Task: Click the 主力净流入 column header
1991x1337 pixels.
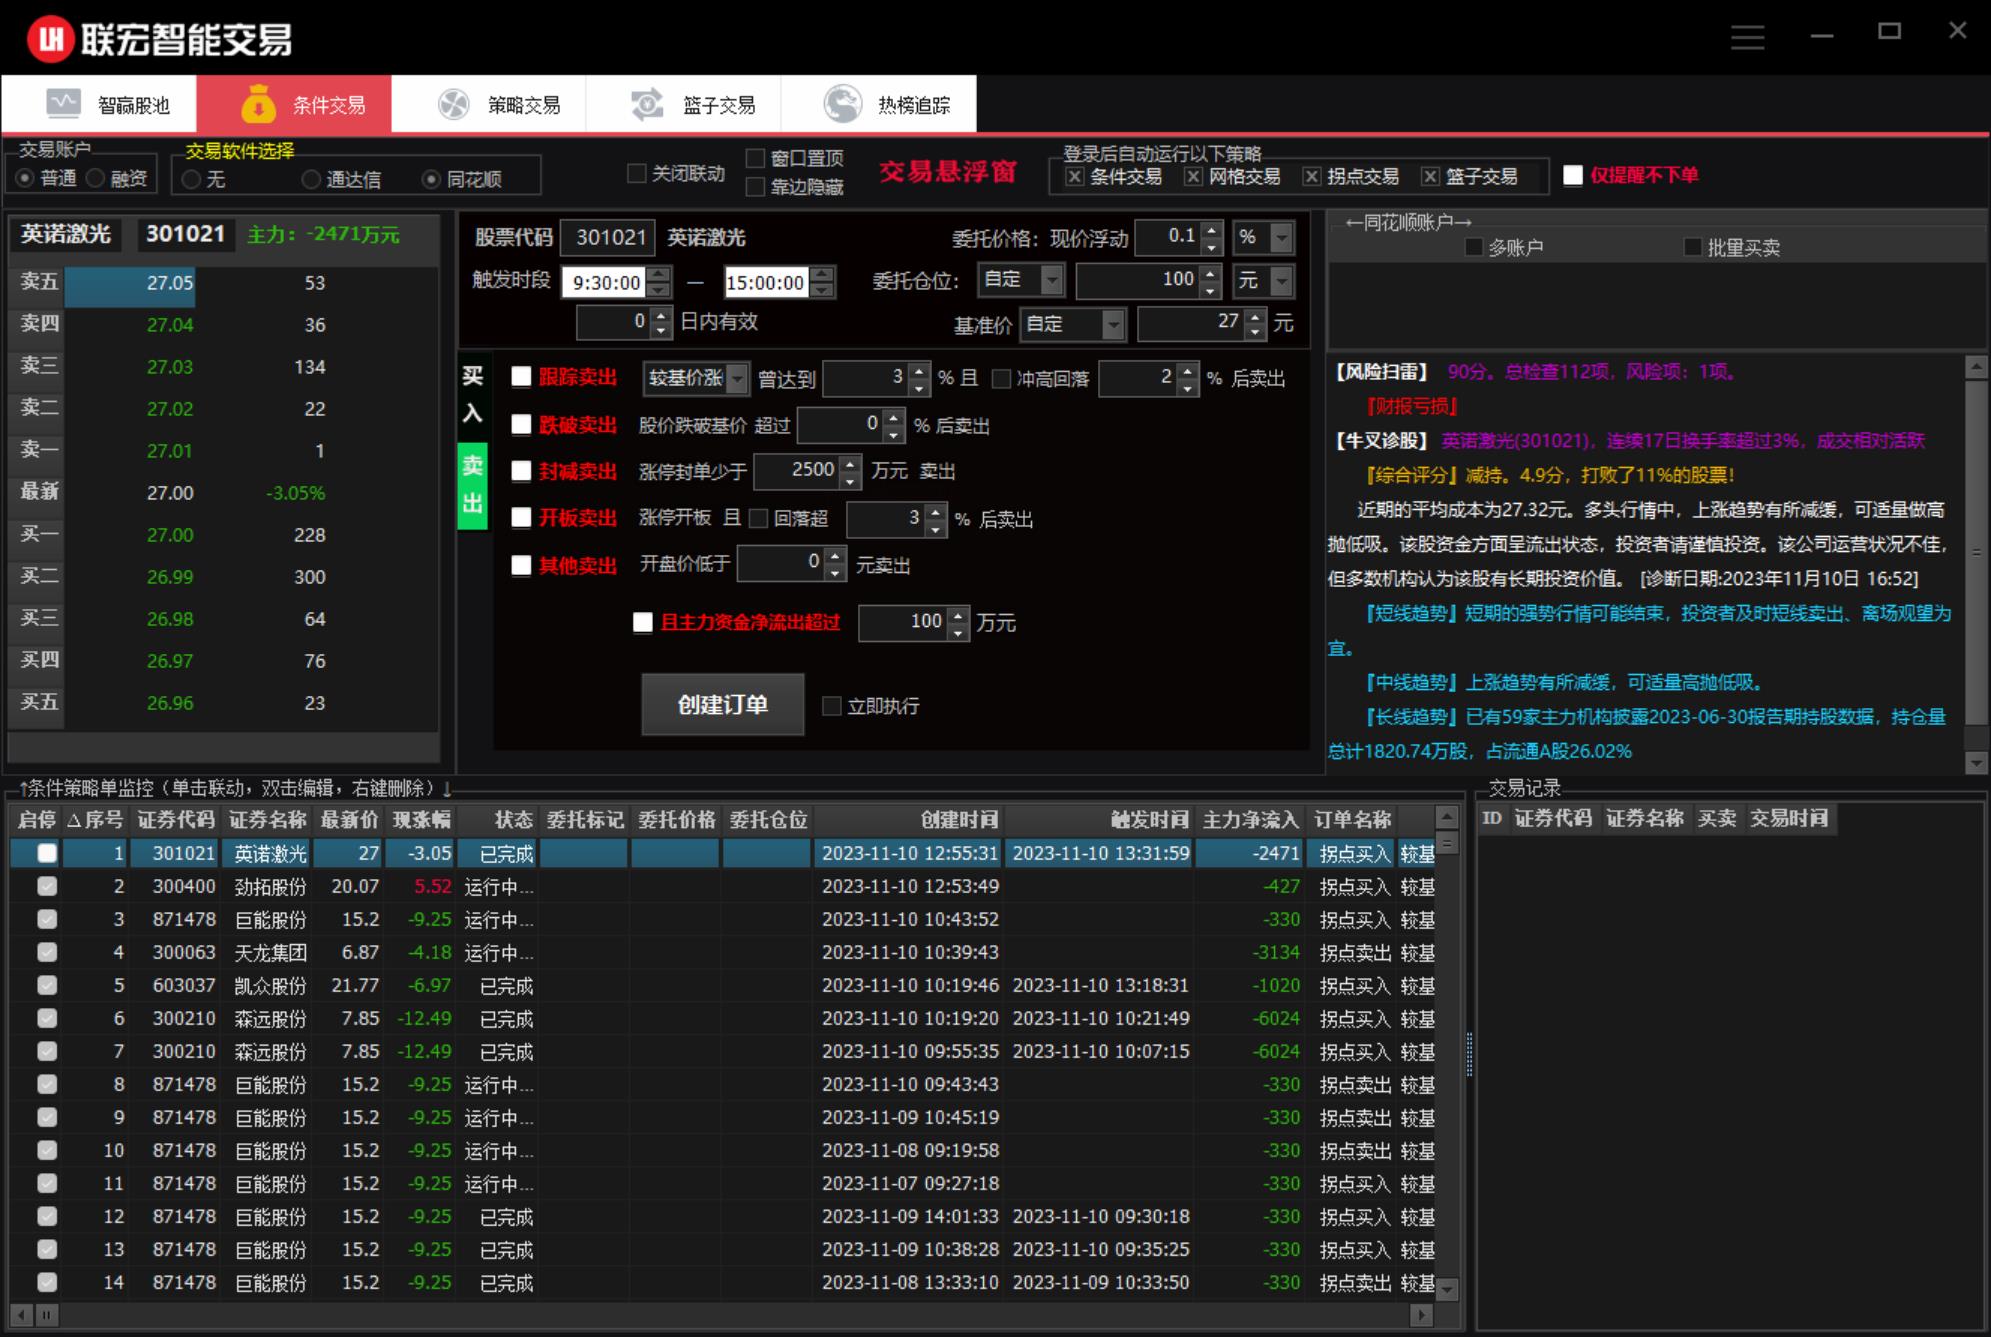Action: tap(1251, 820)
